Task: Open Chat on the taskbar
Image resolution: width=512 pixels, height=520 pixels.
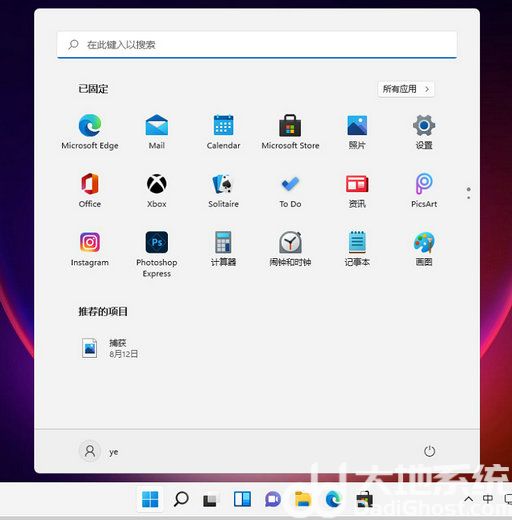Action: click(273, 499)
